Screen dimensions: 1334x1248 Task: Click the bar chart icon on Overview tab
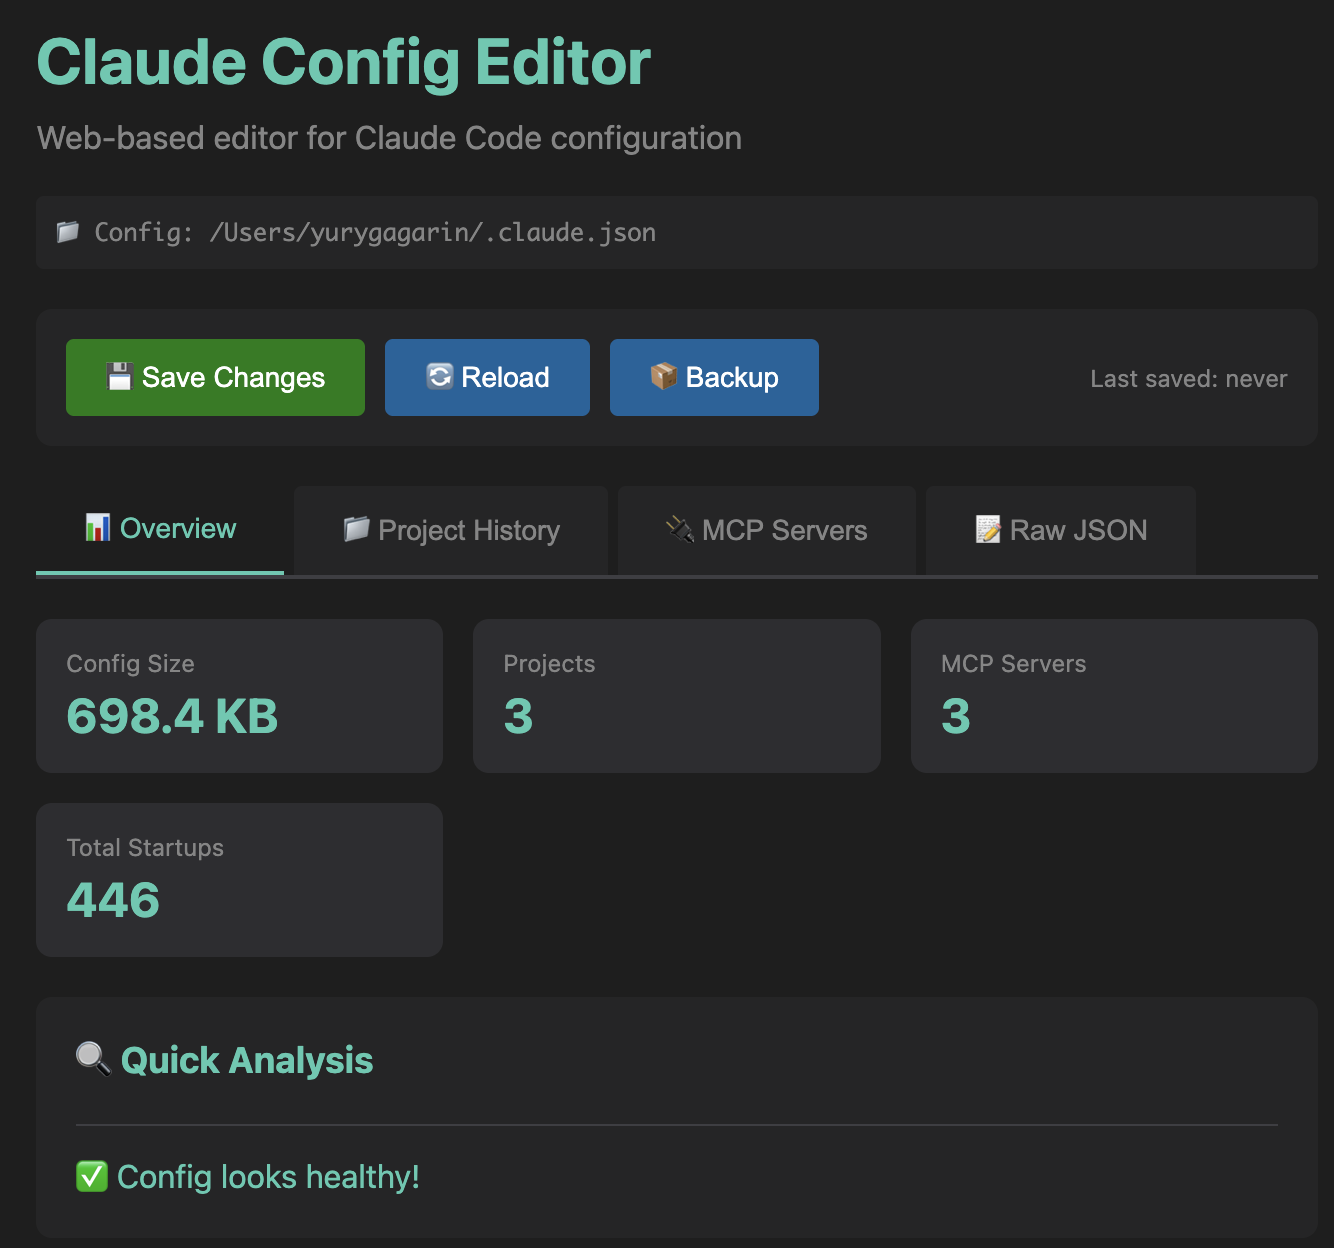point(98,527)
